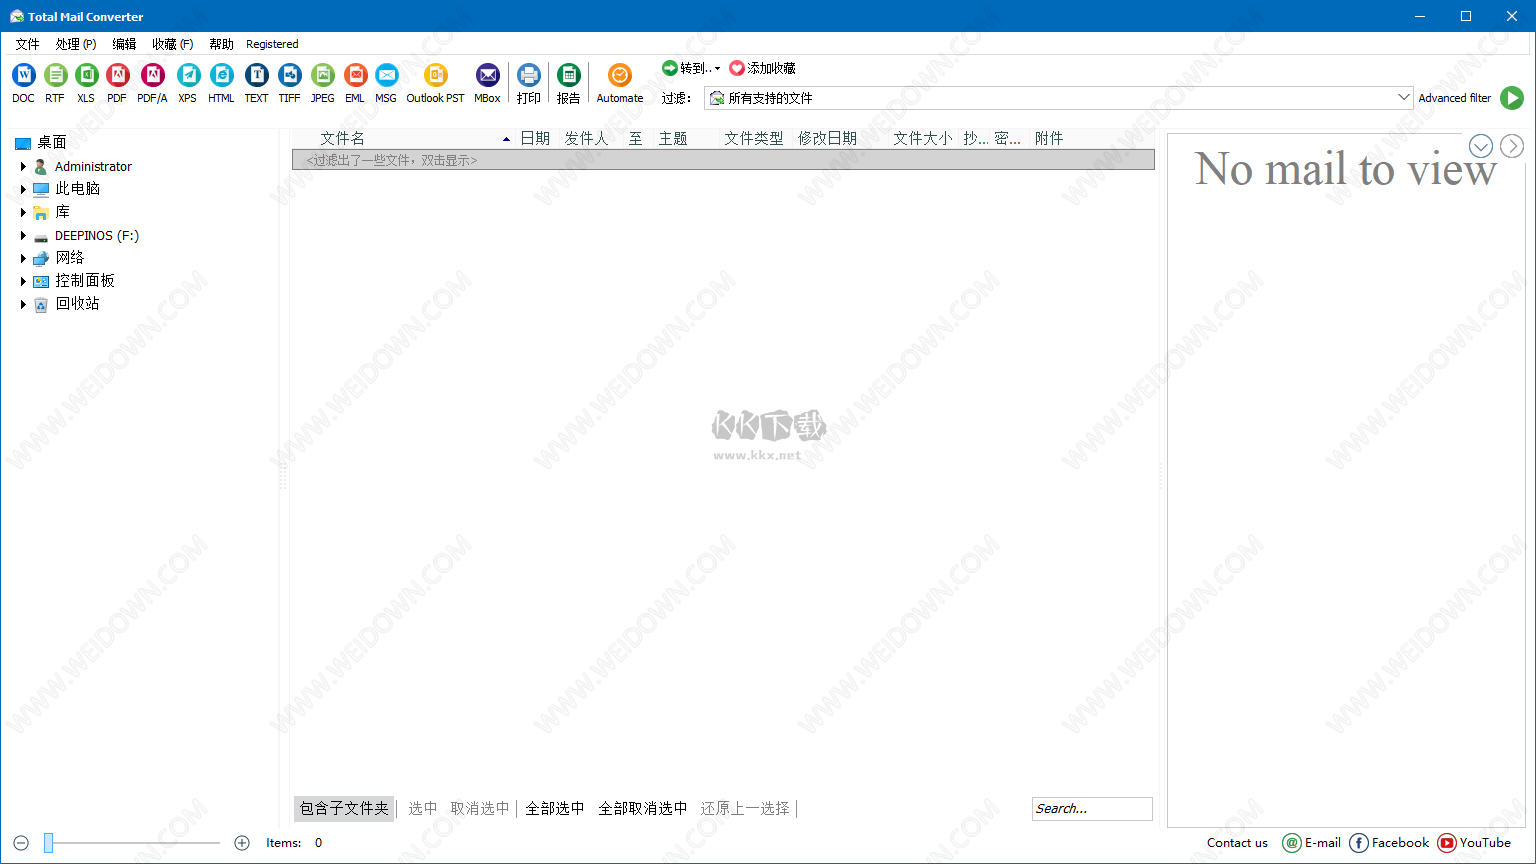Screen dimensions: 1536x864
Task: Open the 帮助 menu
Action: coord(221,44)
